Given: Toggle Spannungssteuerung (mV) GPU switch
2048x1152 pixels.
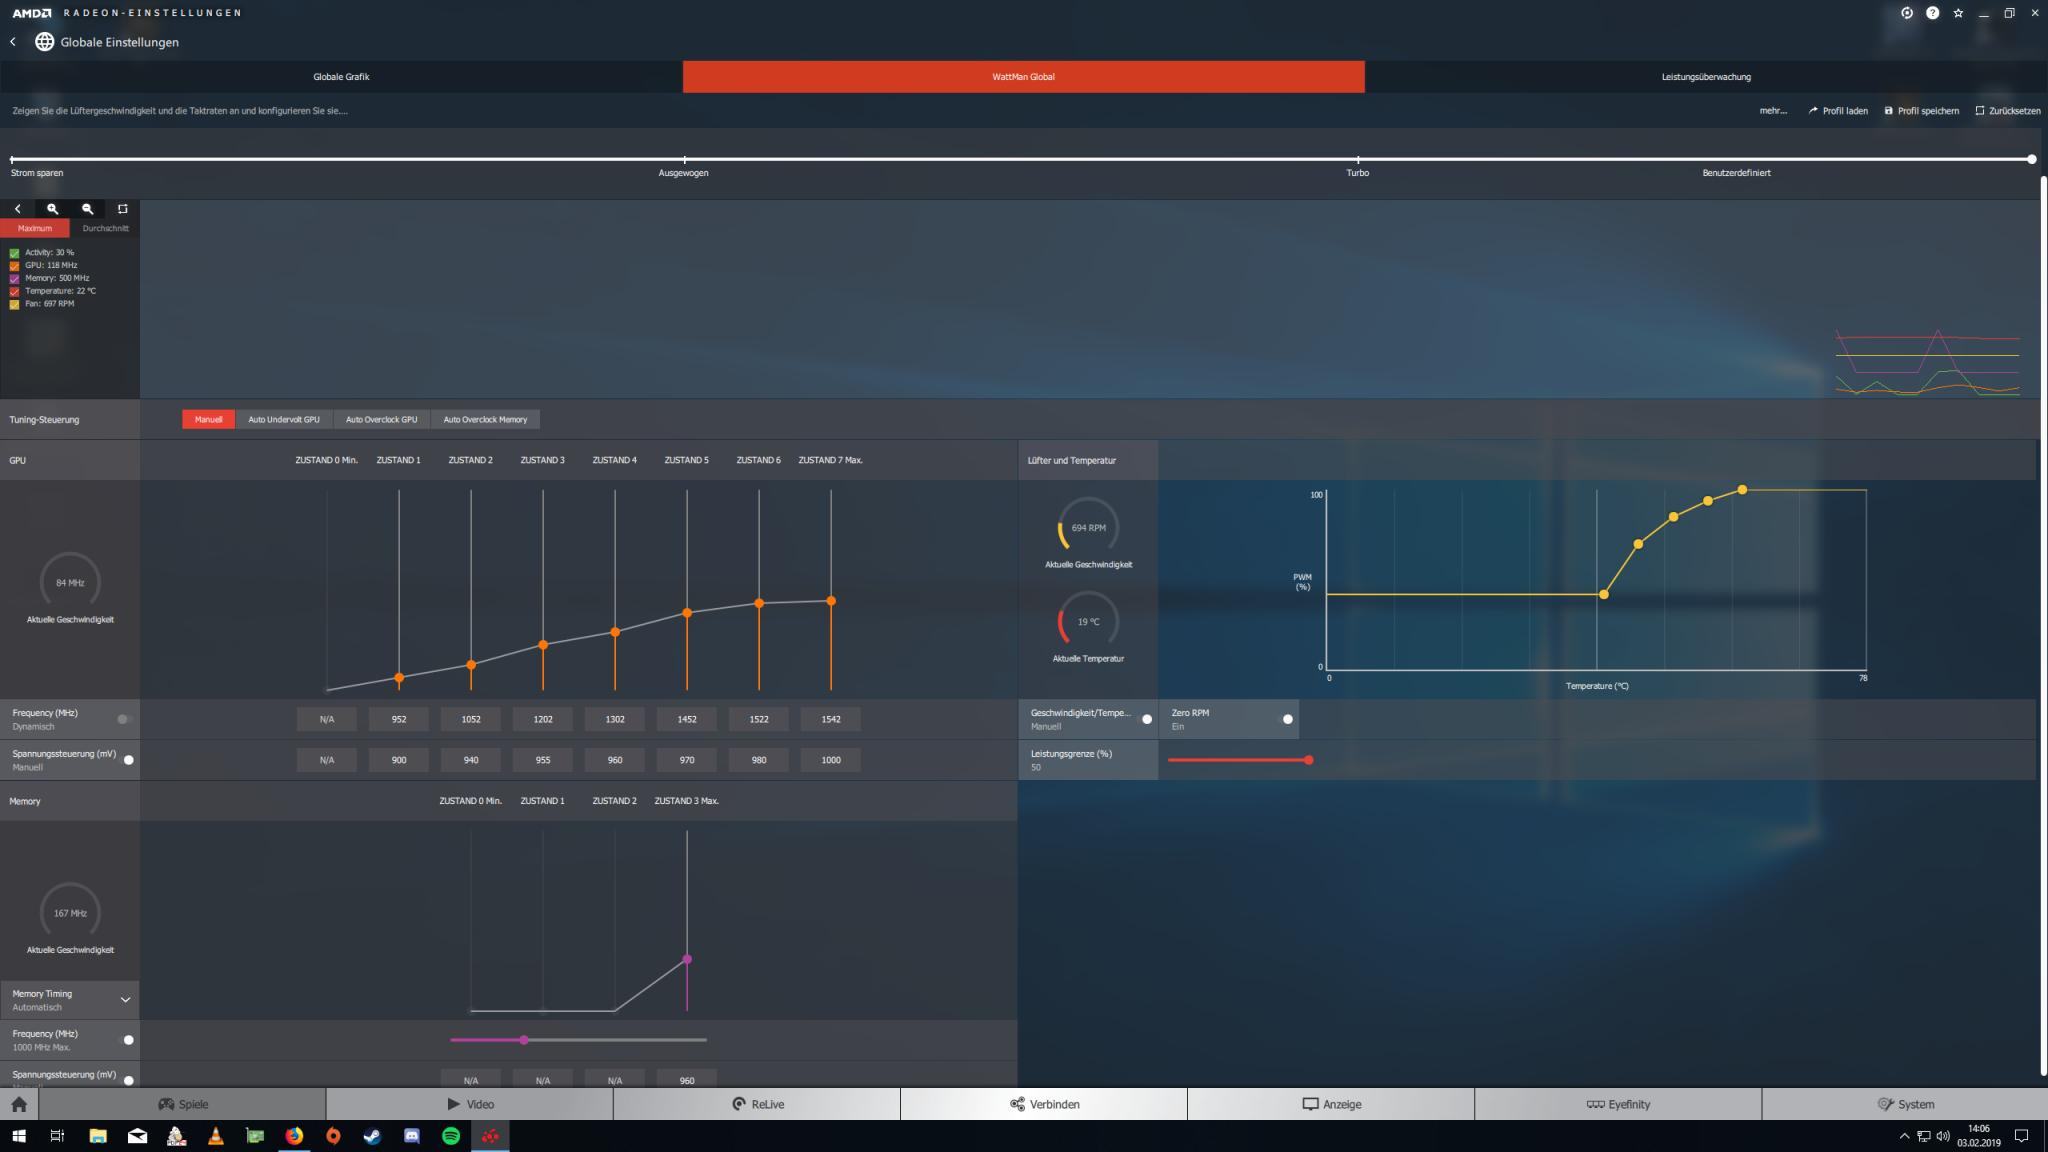Looking at the screenshot, I should pos(128,760).
